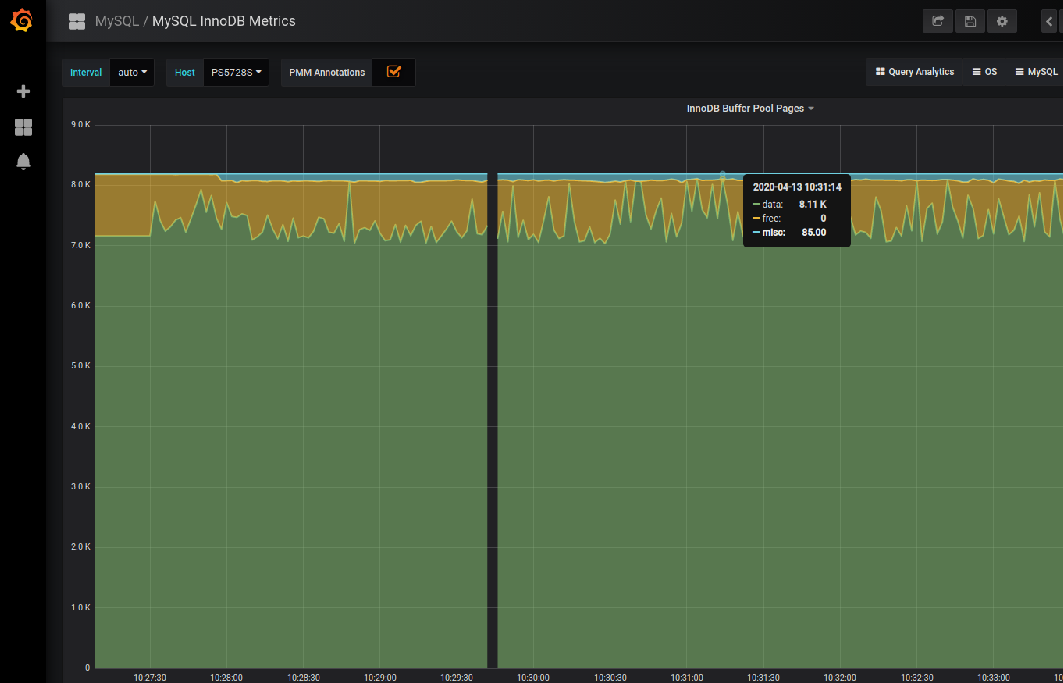Screen dimensions: 1063x683
Task: Click the Share dashboard icon
Action: (x=938, y=21)
